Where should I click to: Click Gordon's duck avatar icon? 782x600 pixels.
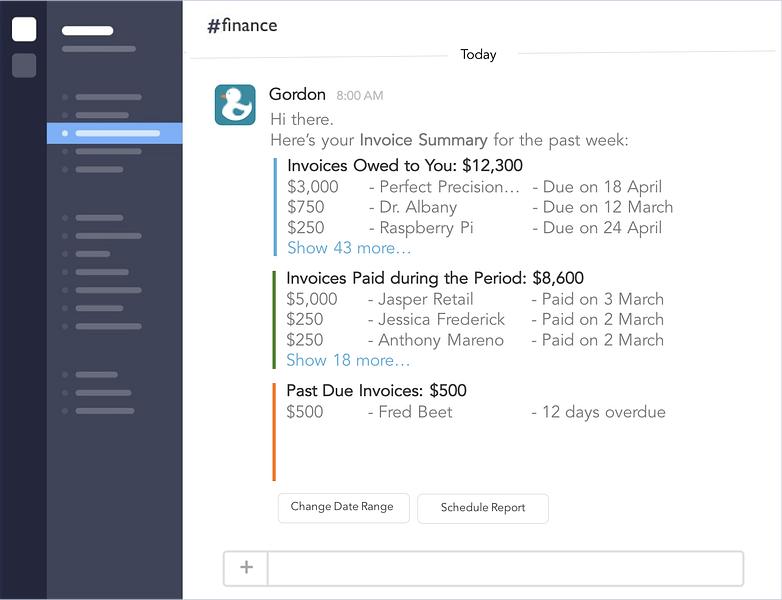coord(235,105)
